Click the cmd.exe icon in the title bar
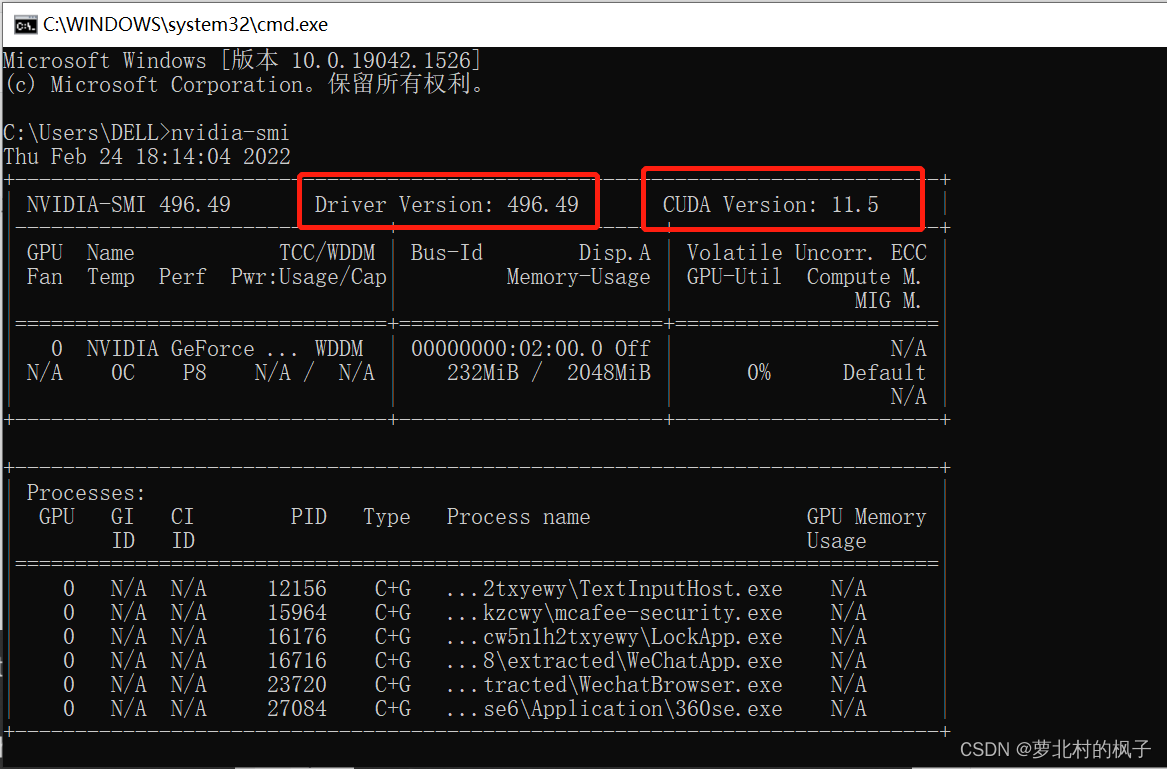 click(x=25, y=25)
